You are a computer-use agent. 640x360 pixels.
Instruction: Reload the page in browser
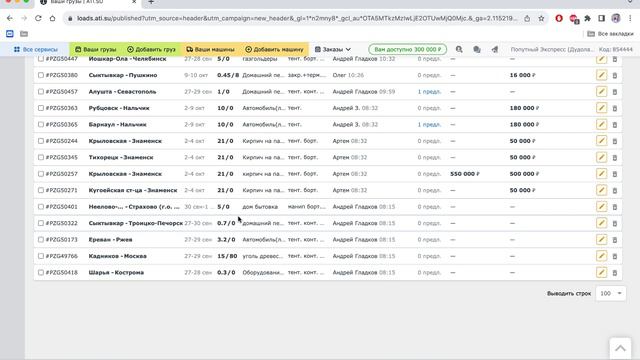coord(38,18)
